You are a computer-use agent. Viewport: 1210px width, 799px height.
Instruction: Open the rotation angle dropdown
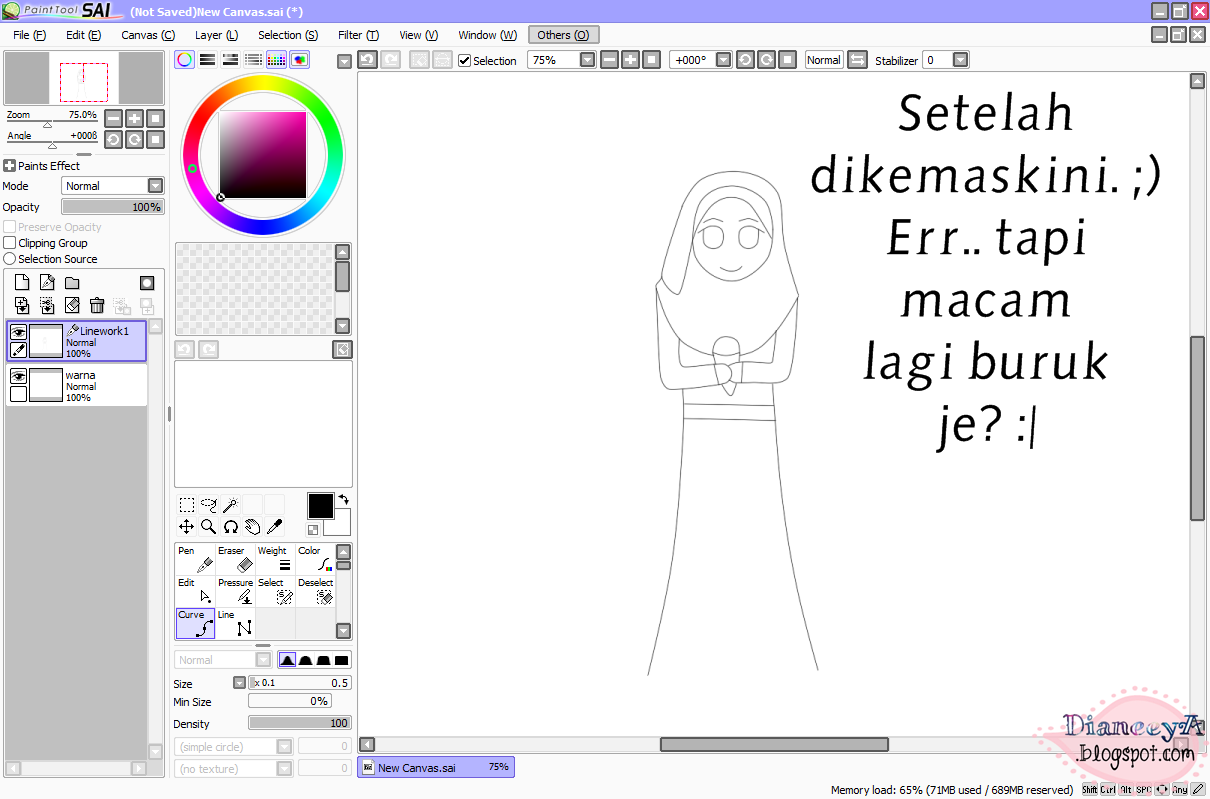(725, 60)
